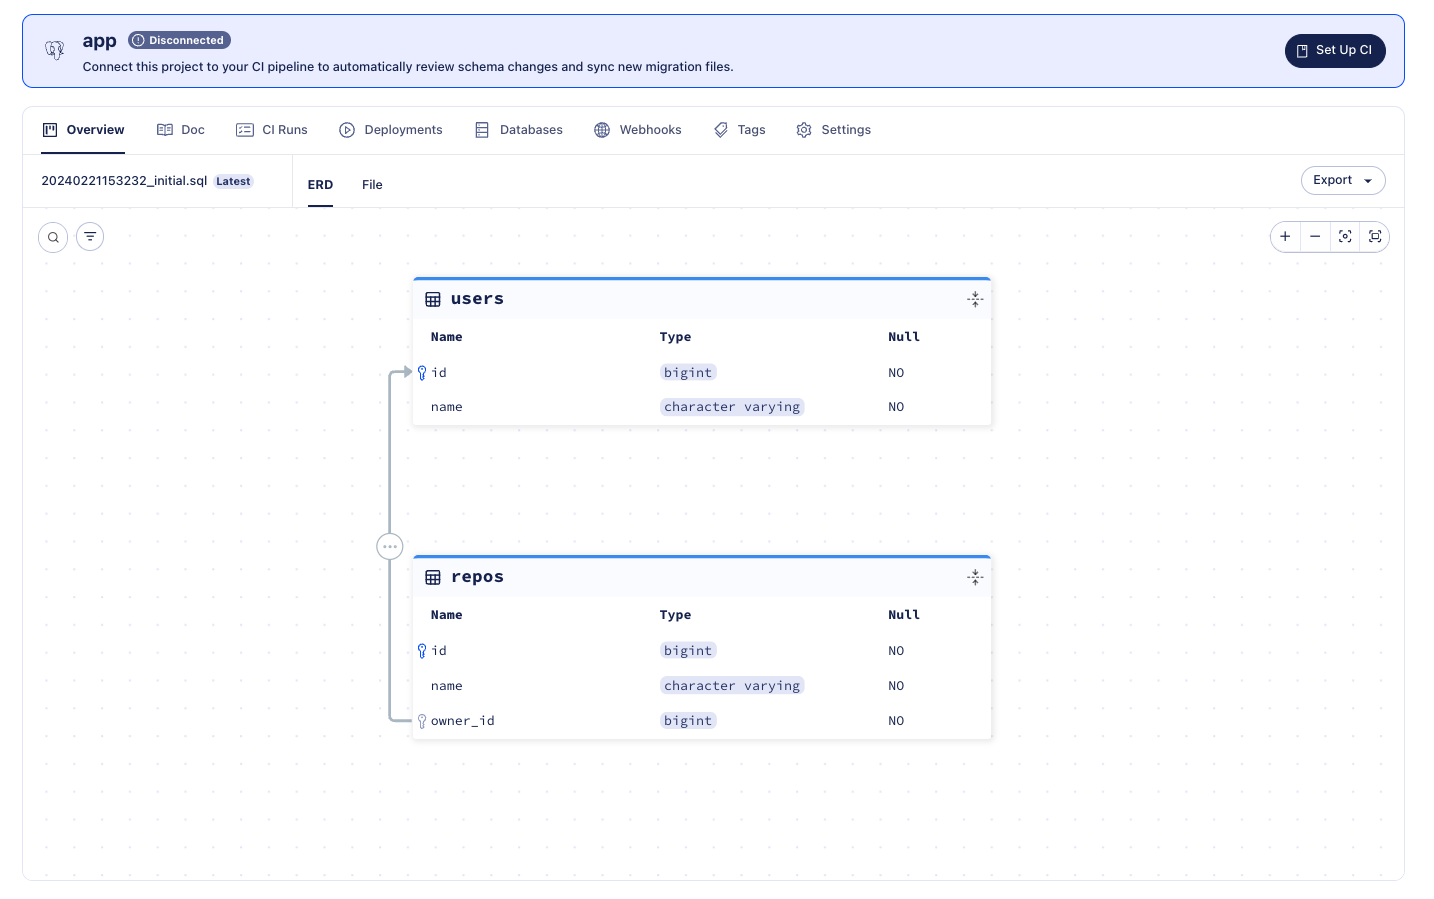Click the Set Up CI button
This screenshot has height=899, width=1434.
coord(1335,50)
